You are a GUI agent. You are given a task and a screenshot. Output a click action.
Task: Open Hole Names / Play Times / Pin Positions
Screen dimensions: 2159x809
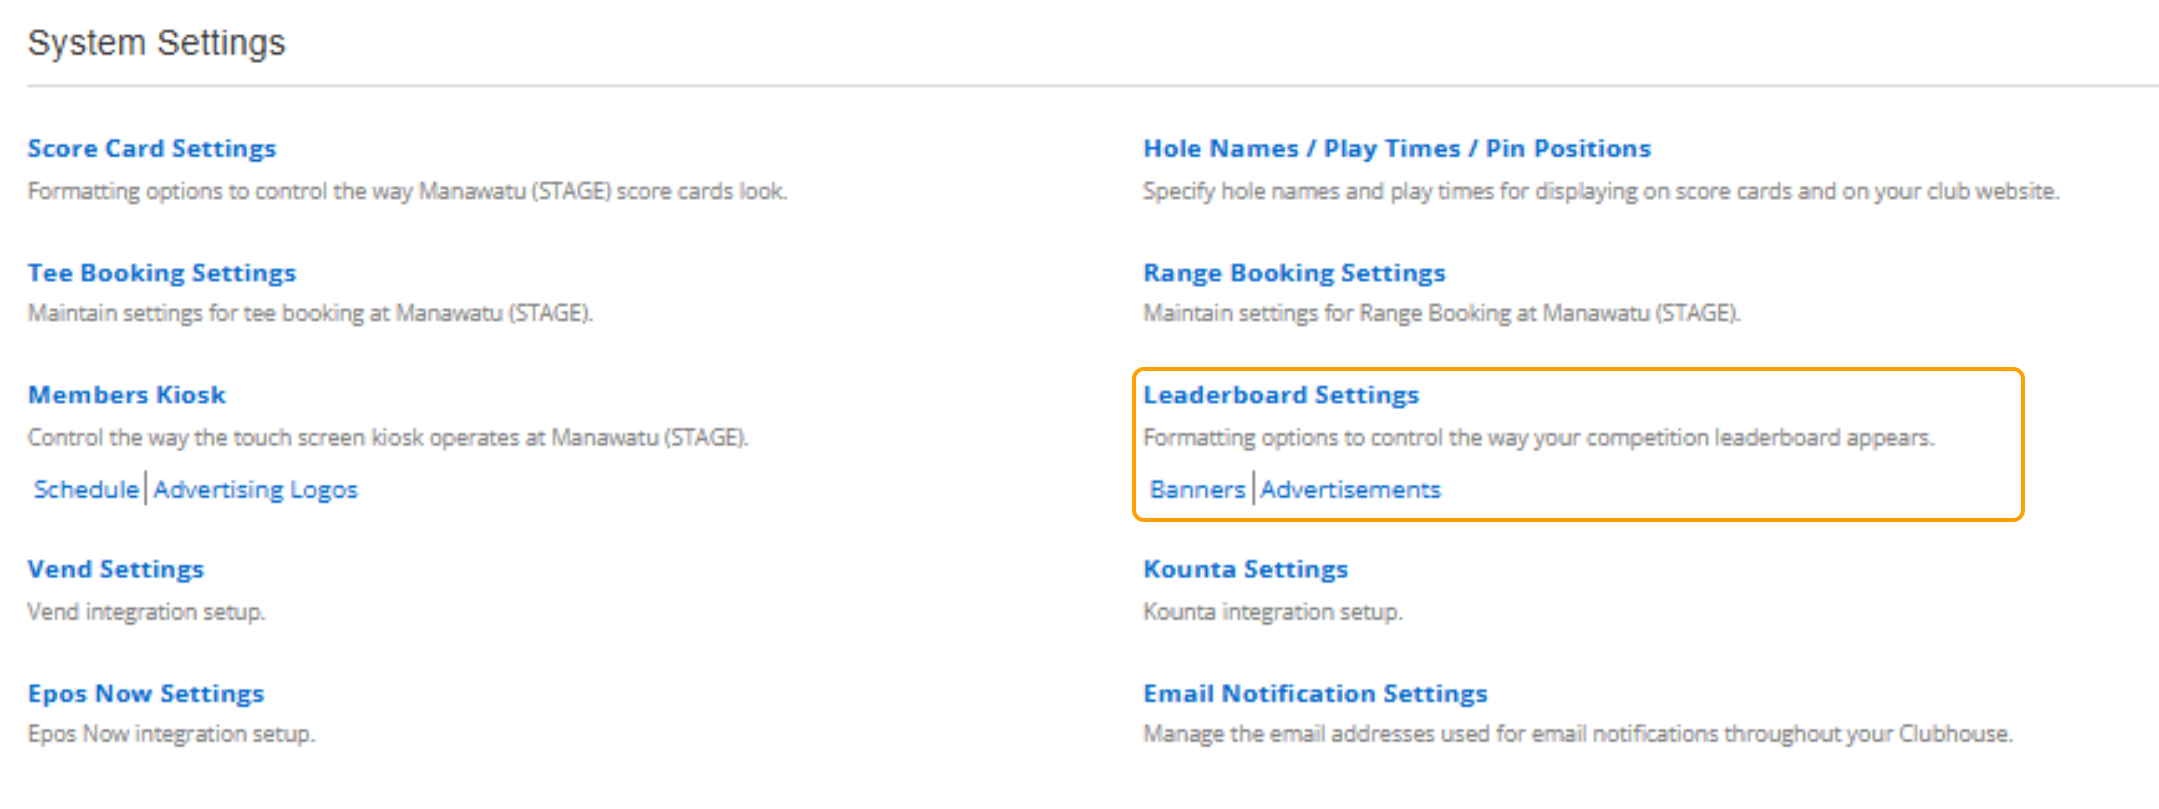click(1396, 148)
